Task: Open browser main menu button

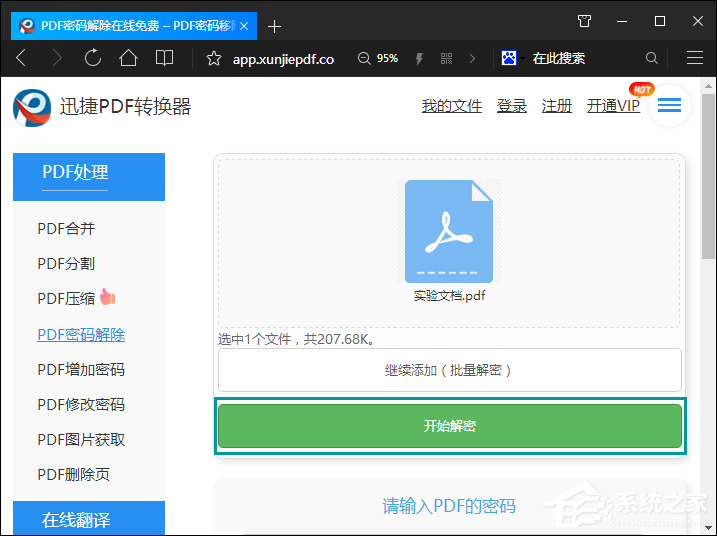Action: pos(695,58)
